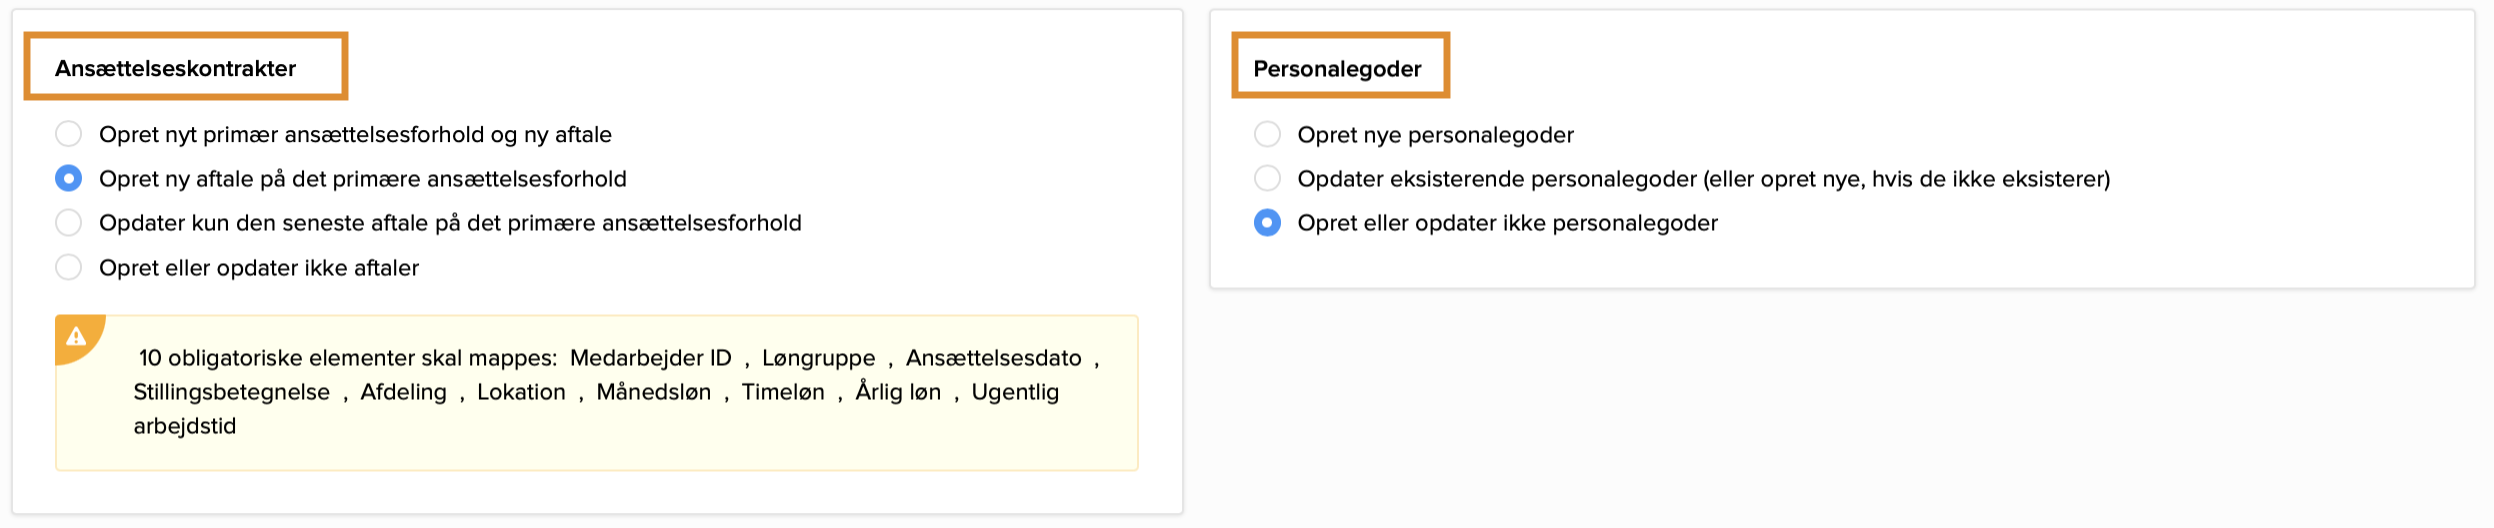Choose 'Opdater kun den seneste aftale' option
The width and height of the screenshot is (2494, 528).
[x=68, y=223]
